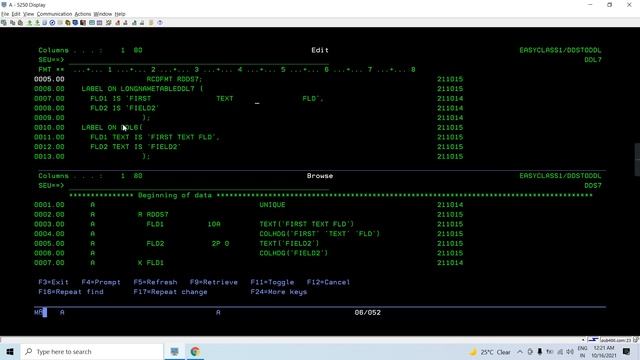Click the 'R RDDS7' record format line
640x360 pixels.
coord(153,215)
